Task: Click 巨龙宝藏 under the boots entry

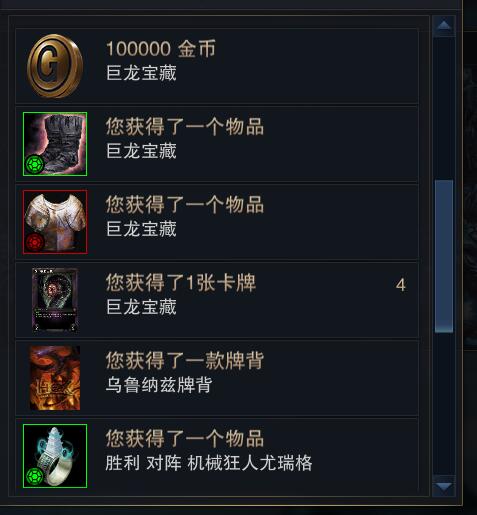Action: pyautogui.click(x=141, y=151)
